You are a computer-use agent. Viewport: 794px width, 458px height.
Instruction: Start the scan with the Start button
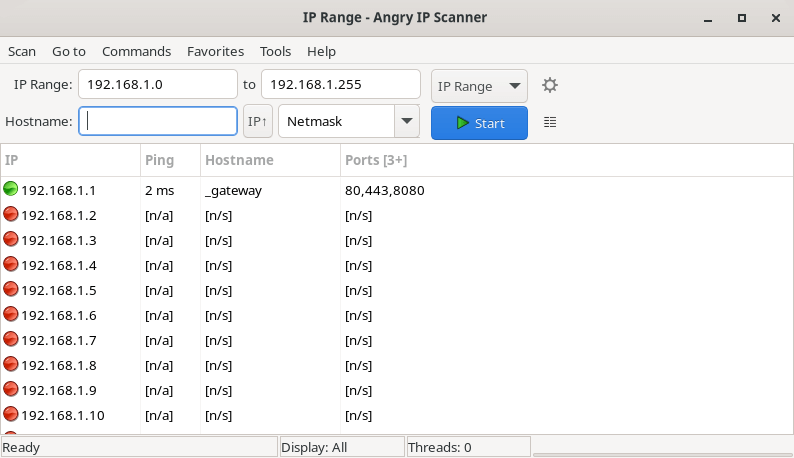(x=479, y=123)
